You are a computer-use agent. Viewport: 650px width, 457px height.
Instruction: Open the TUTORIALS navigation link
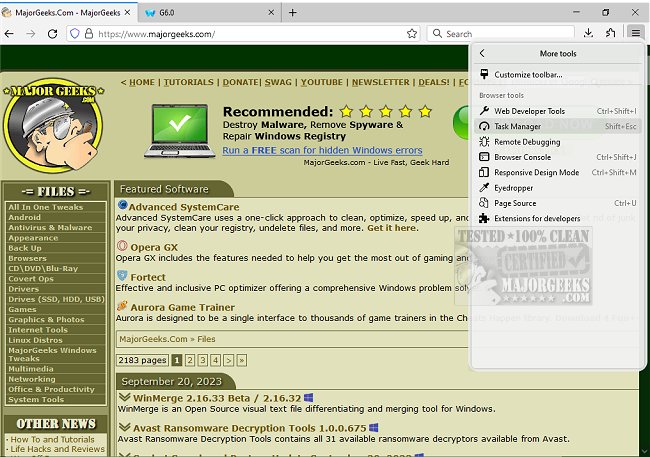coord(189,82)
